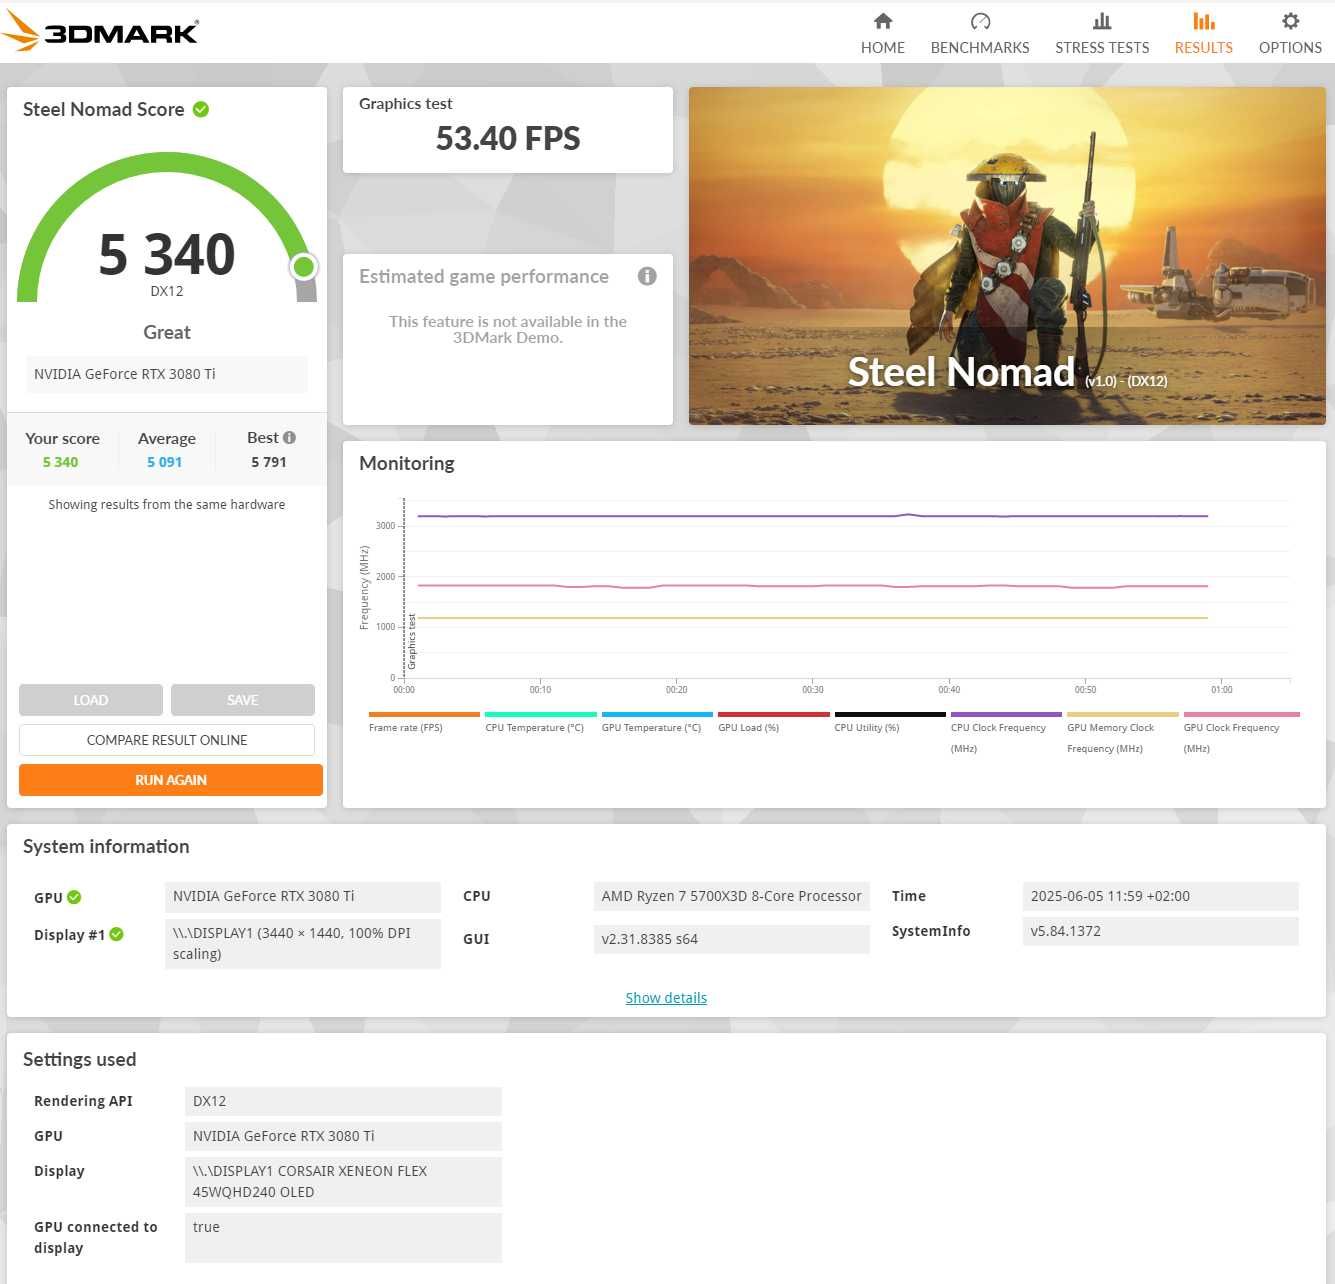Screen dimensions: 1335x1284
Task: Toggle Frame rate (FPS) legend swatch
Action: click(x=424, y=714)
